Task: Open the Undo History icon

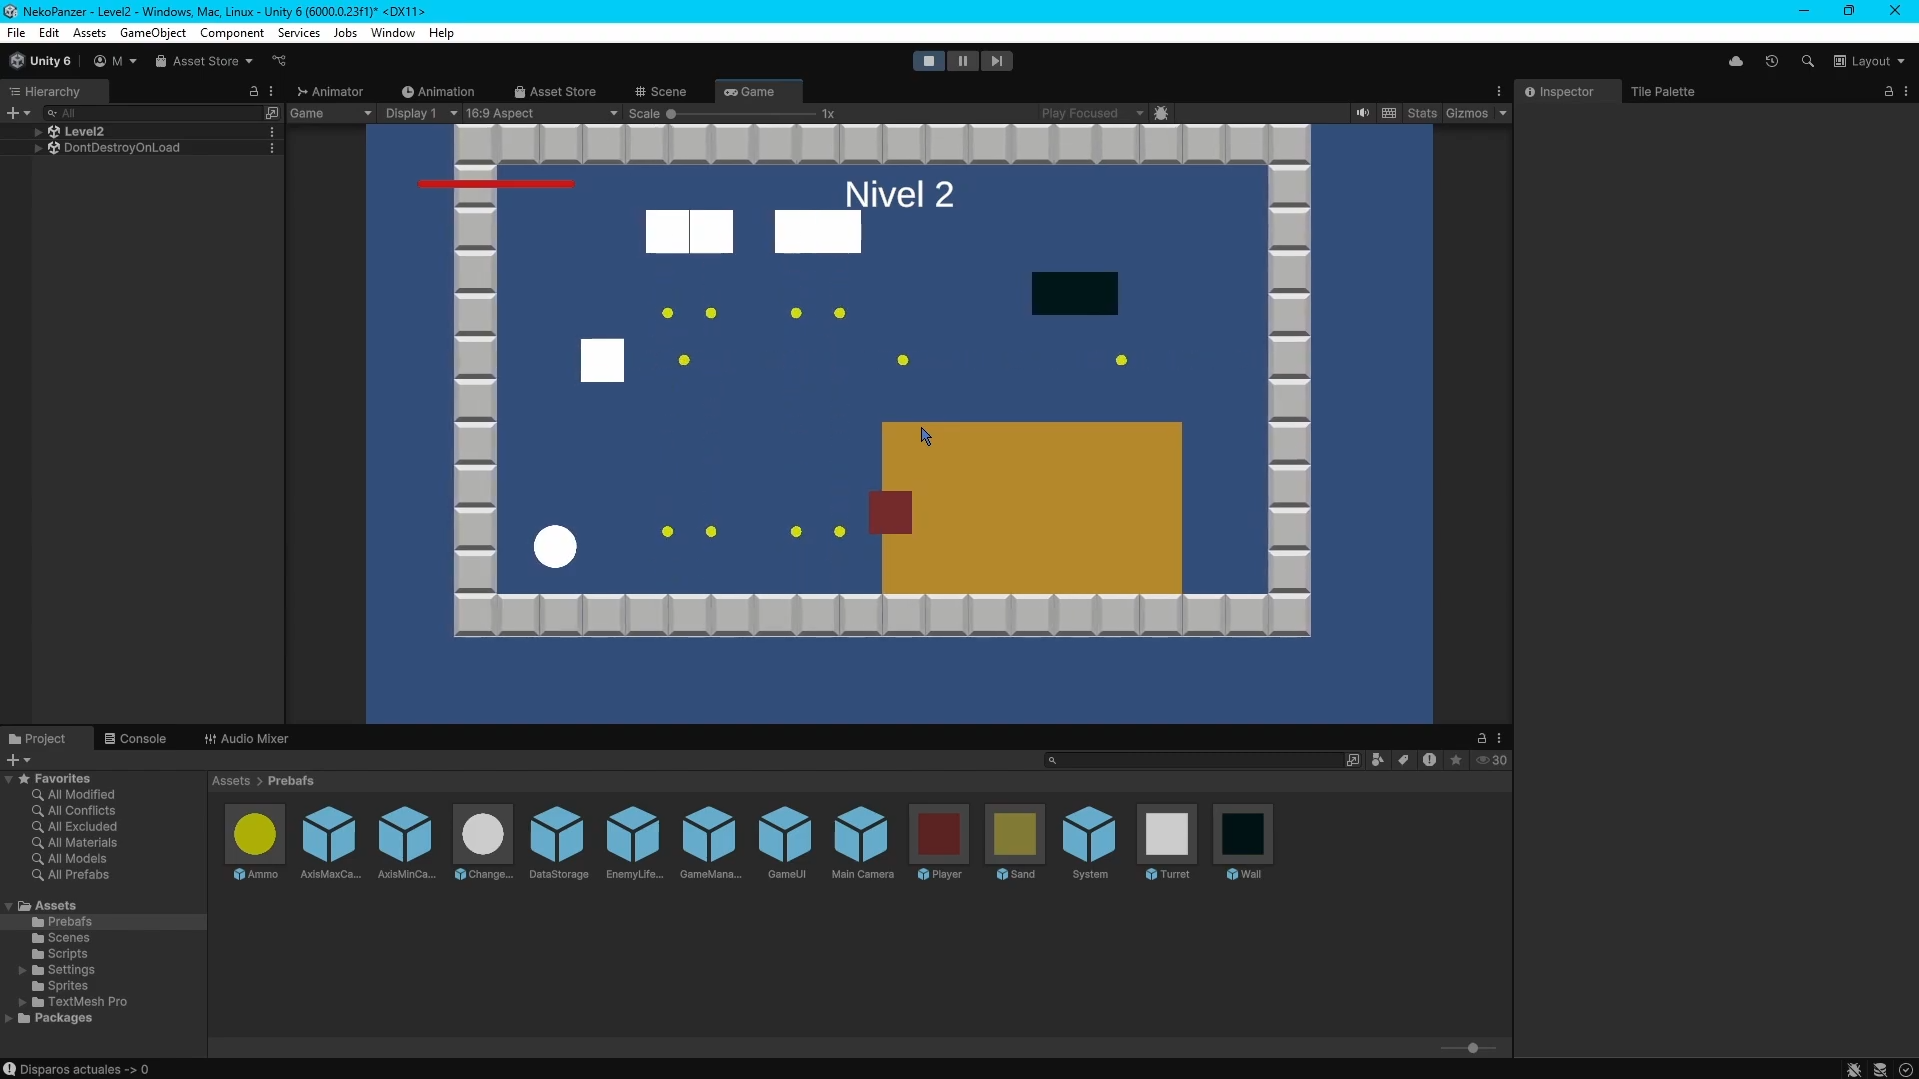Action: pos(1771,61)
